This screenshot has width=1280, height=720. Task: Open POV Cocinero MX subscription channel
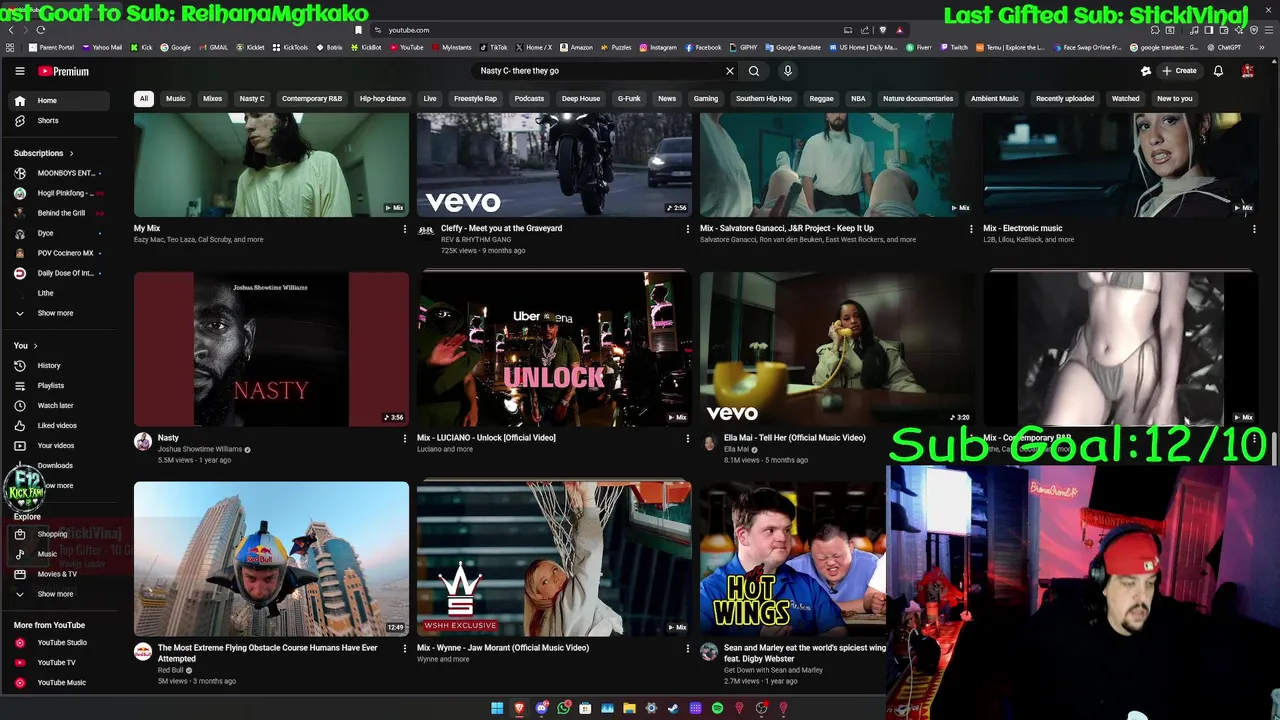point(60,253)
